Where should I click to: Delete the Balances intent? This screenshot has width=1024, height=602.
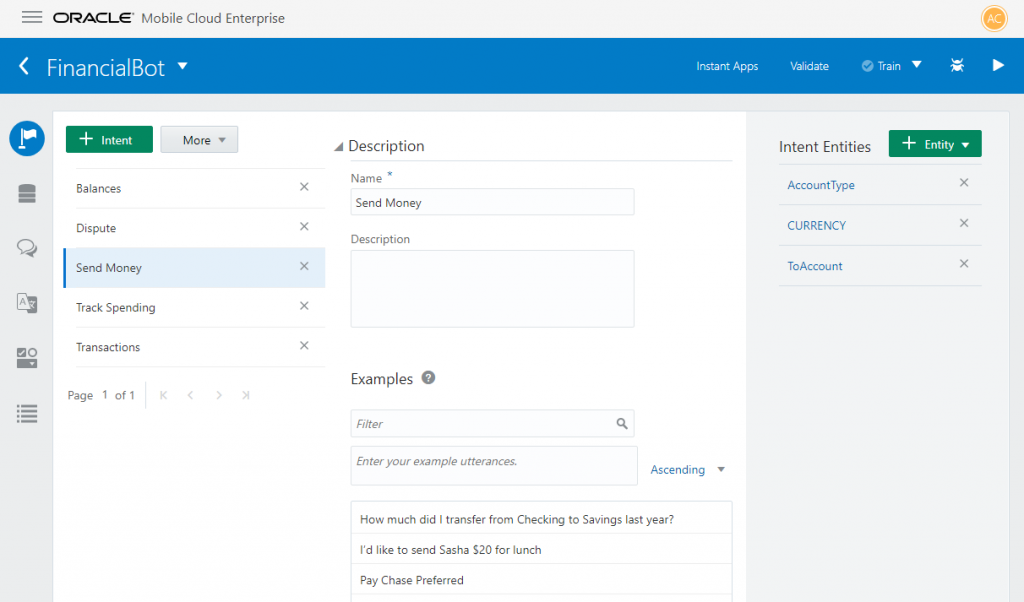pos(304,187)
